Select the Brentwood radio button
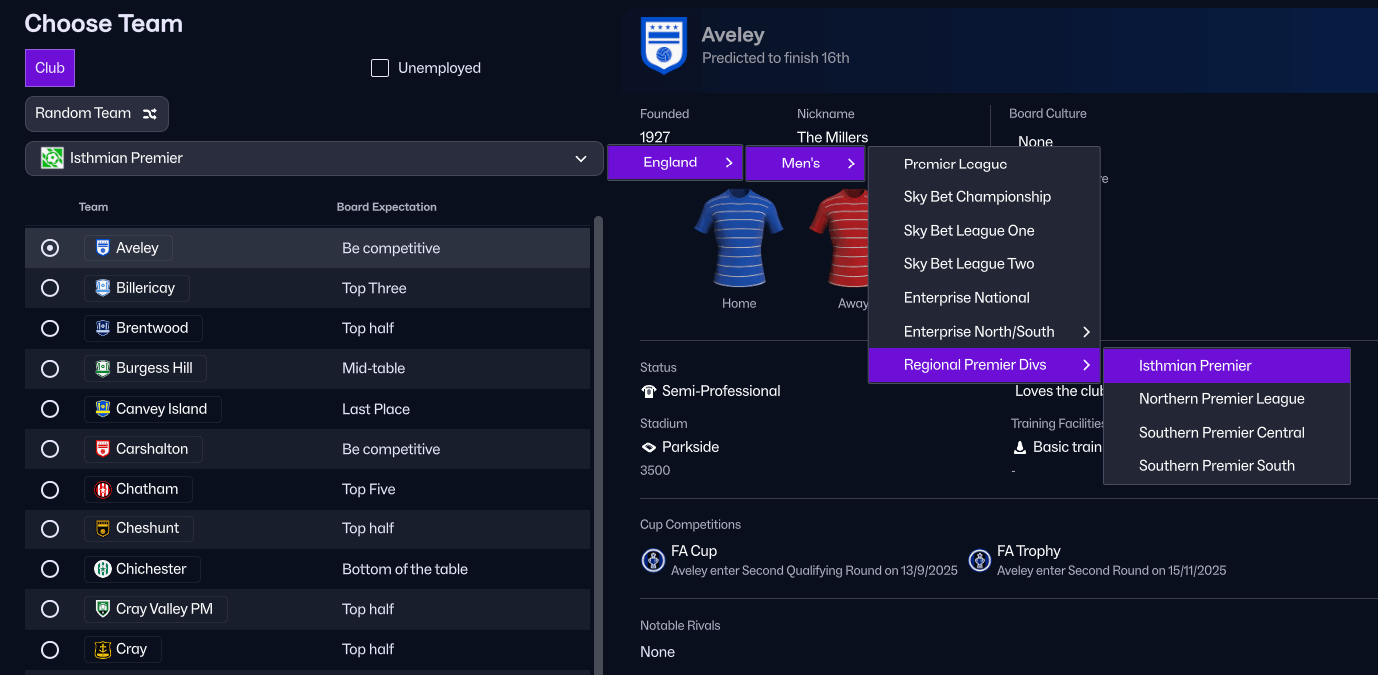This screenshot has height=675, width=1378. point(50,328)
